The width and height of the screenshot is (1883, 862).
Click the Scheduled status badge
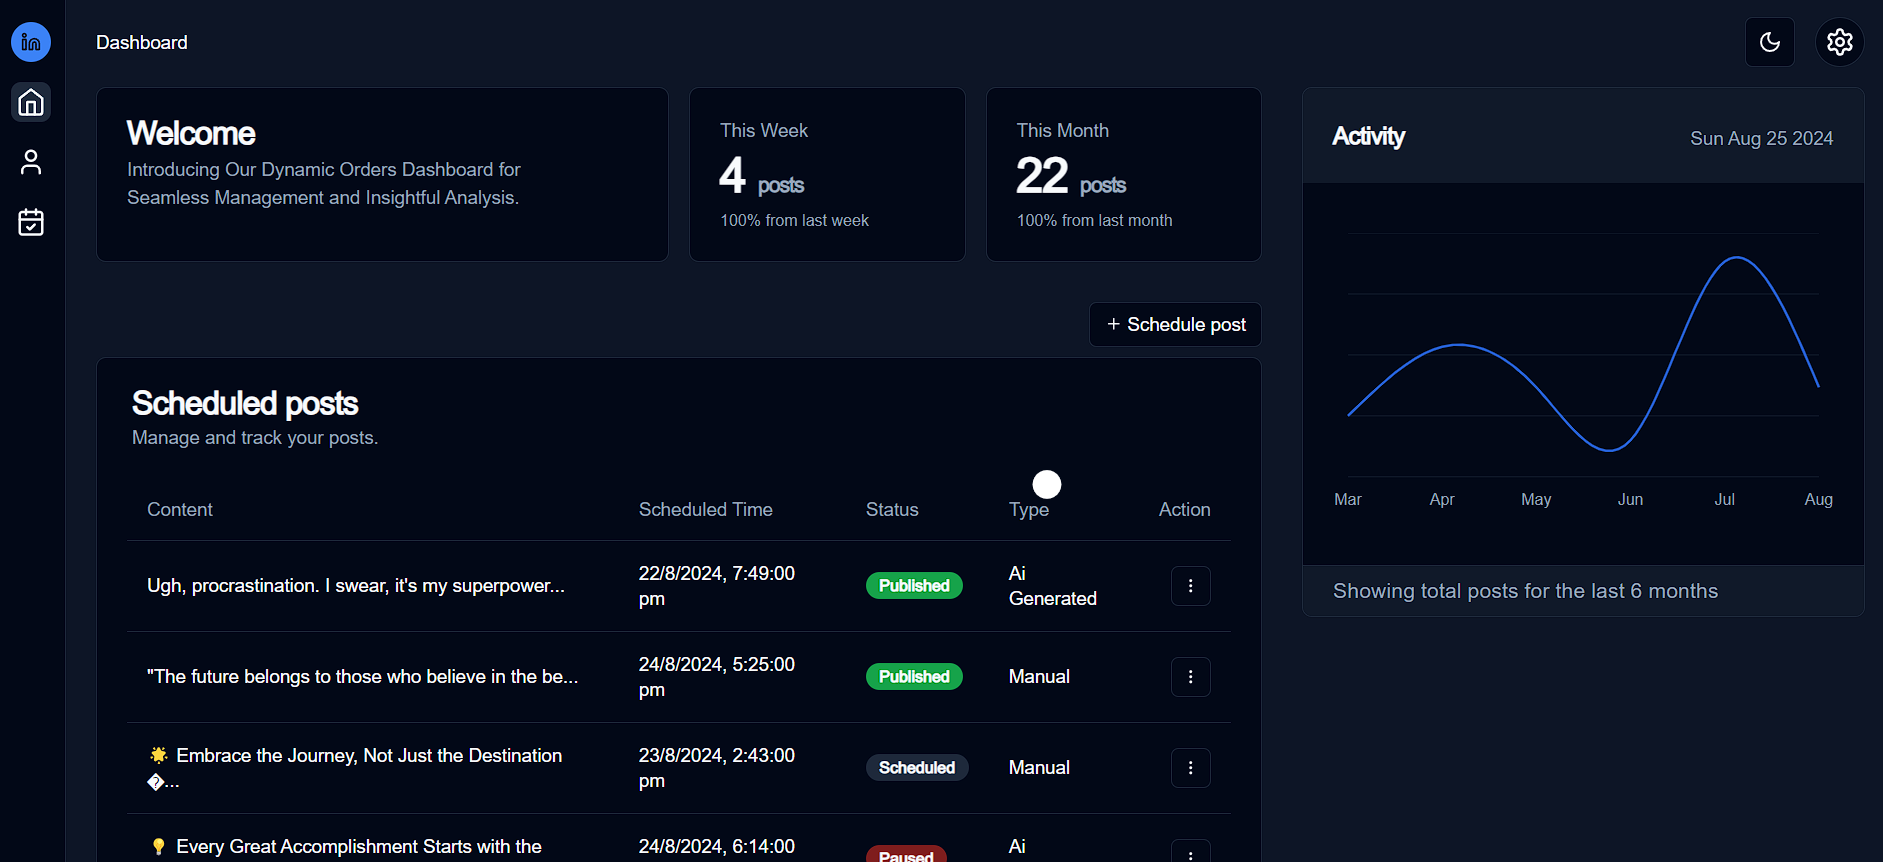pos(916,768)
